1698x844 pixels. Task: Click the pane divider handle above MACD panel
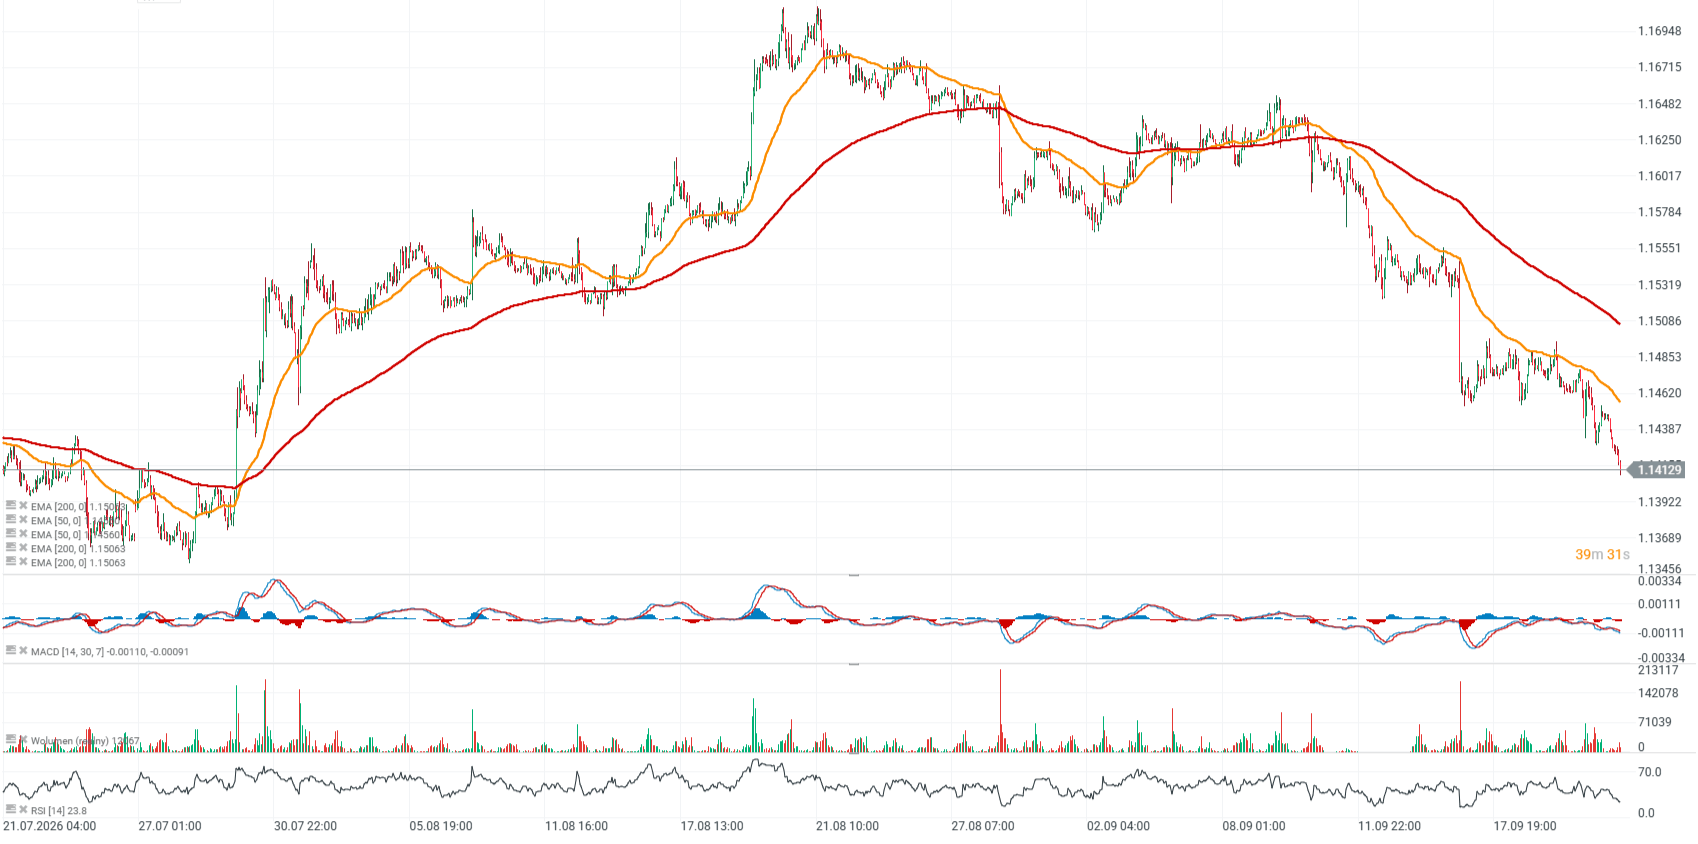(854, 575)
